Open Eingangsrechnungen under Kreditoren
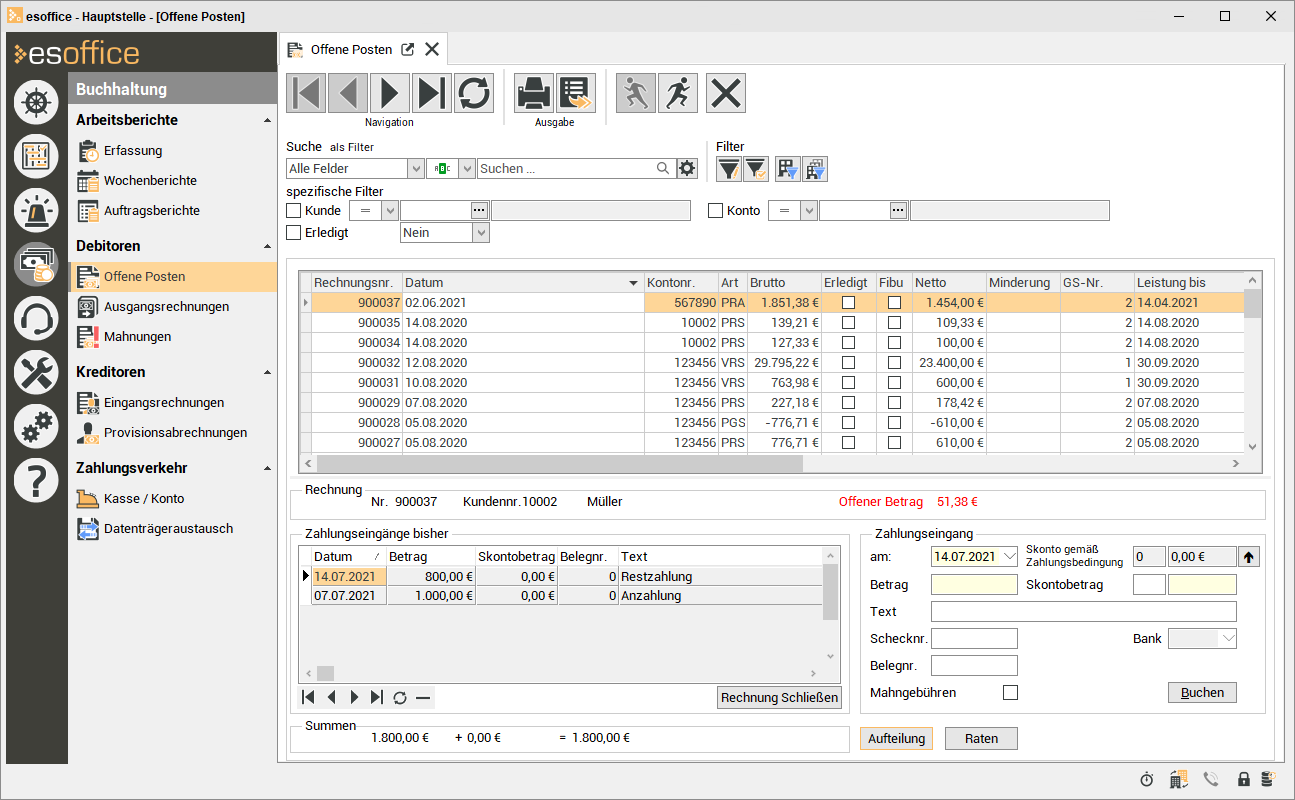The width and height of the screenshot is (1295, 800). [x=164, y=403]
